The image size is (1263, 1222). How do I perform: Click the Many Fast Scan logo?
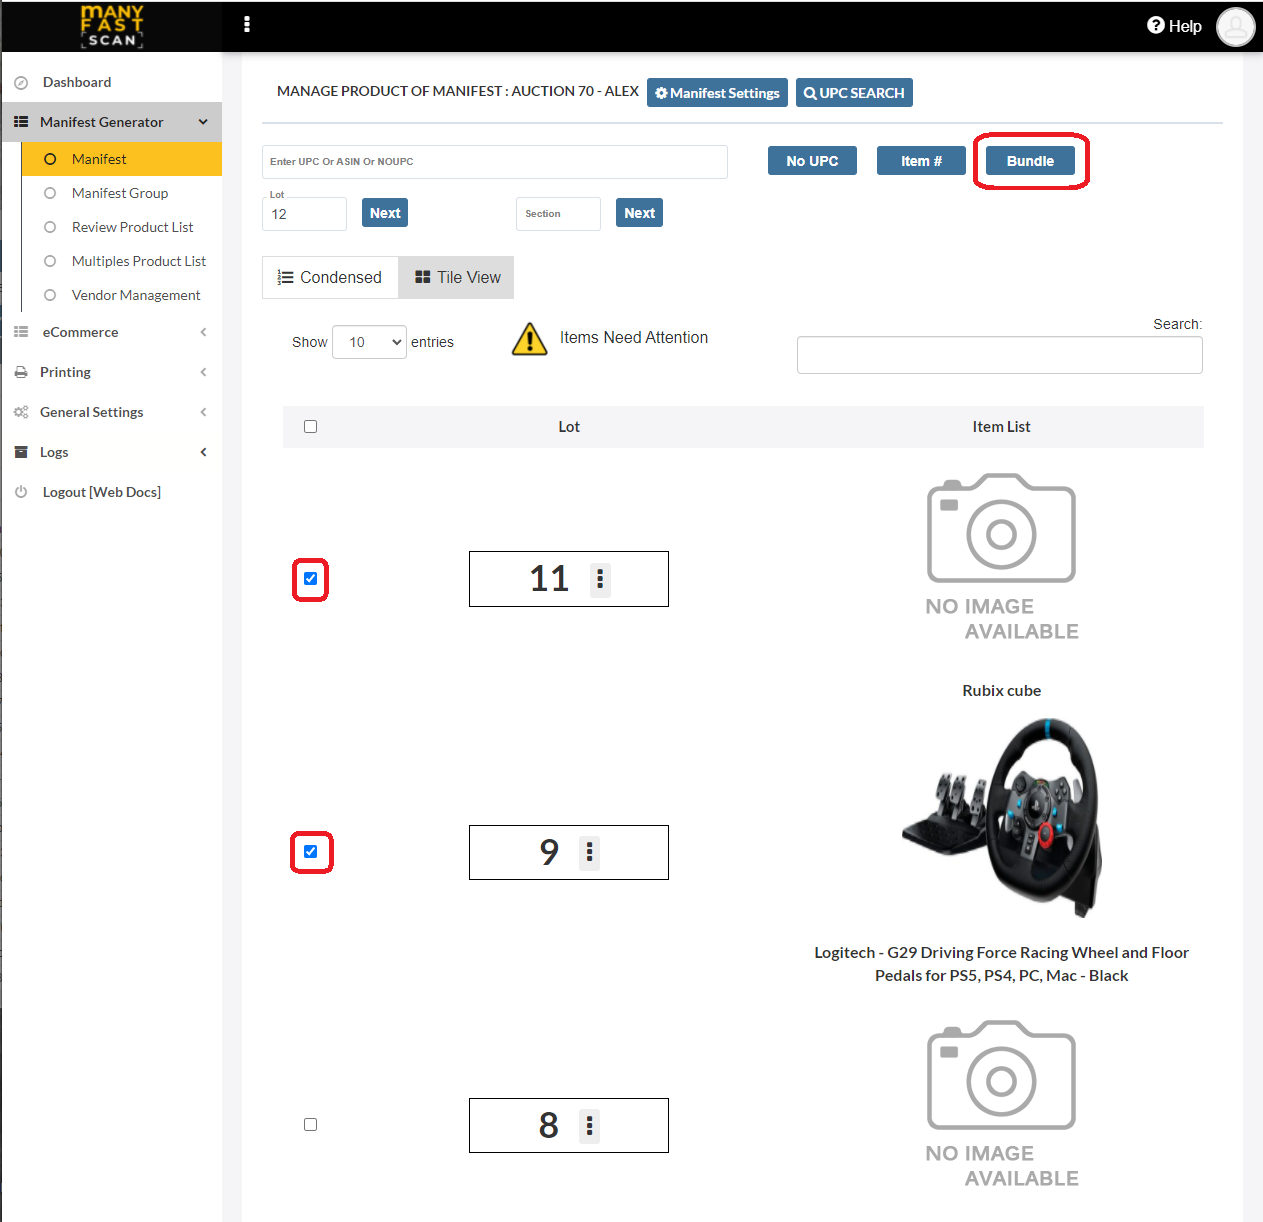pyautogui.click(x=112, y=27)
